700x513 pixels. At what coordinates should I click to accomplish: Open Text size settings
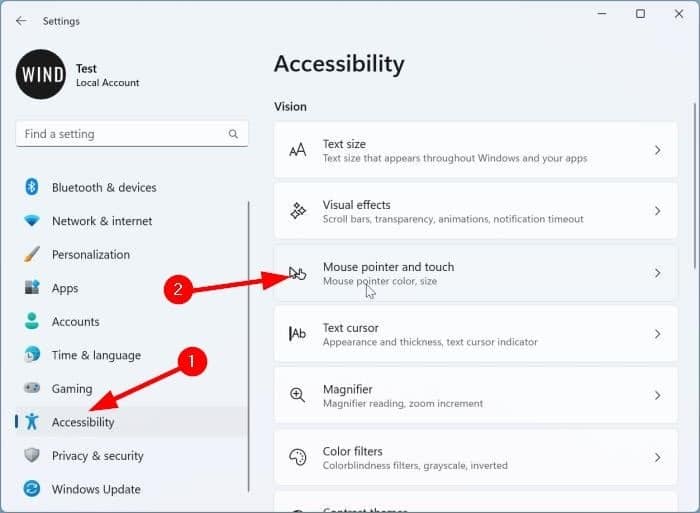(476, 150)
